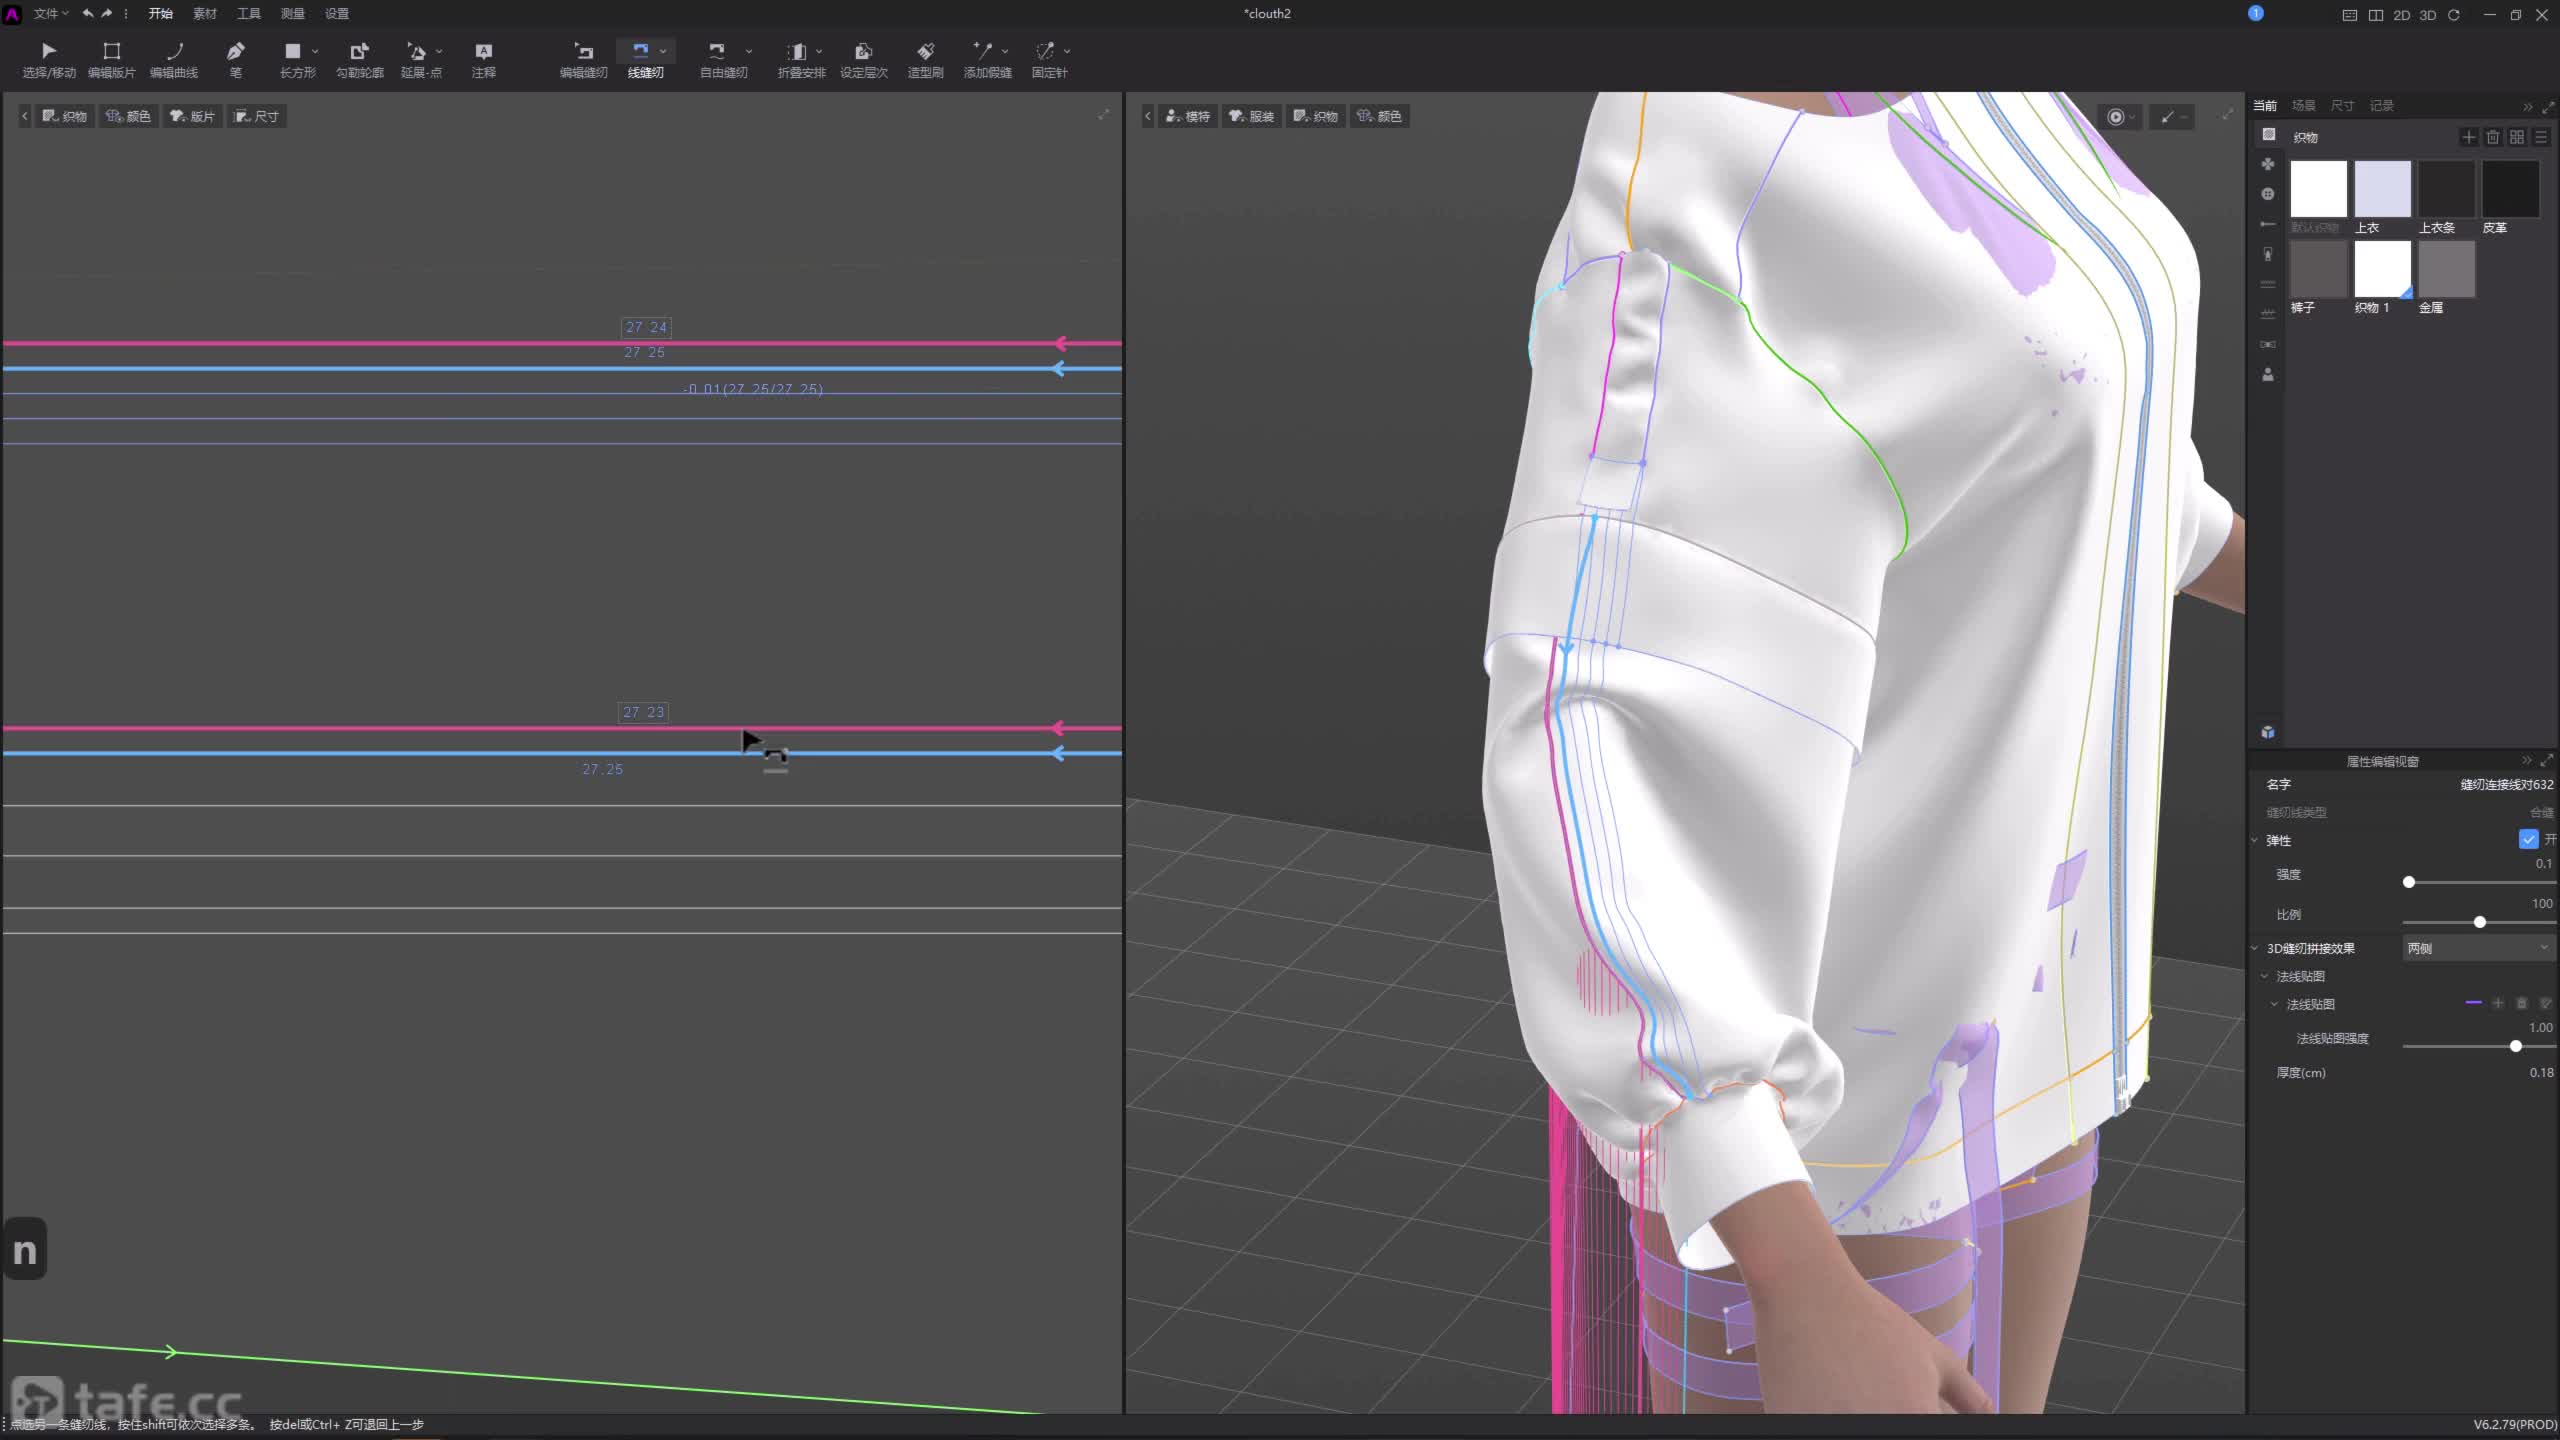The height and width of the screenshot is (1440, 2560).
Task: Add a new fabric with the plus icon
Action: [x=2469, y=137]
